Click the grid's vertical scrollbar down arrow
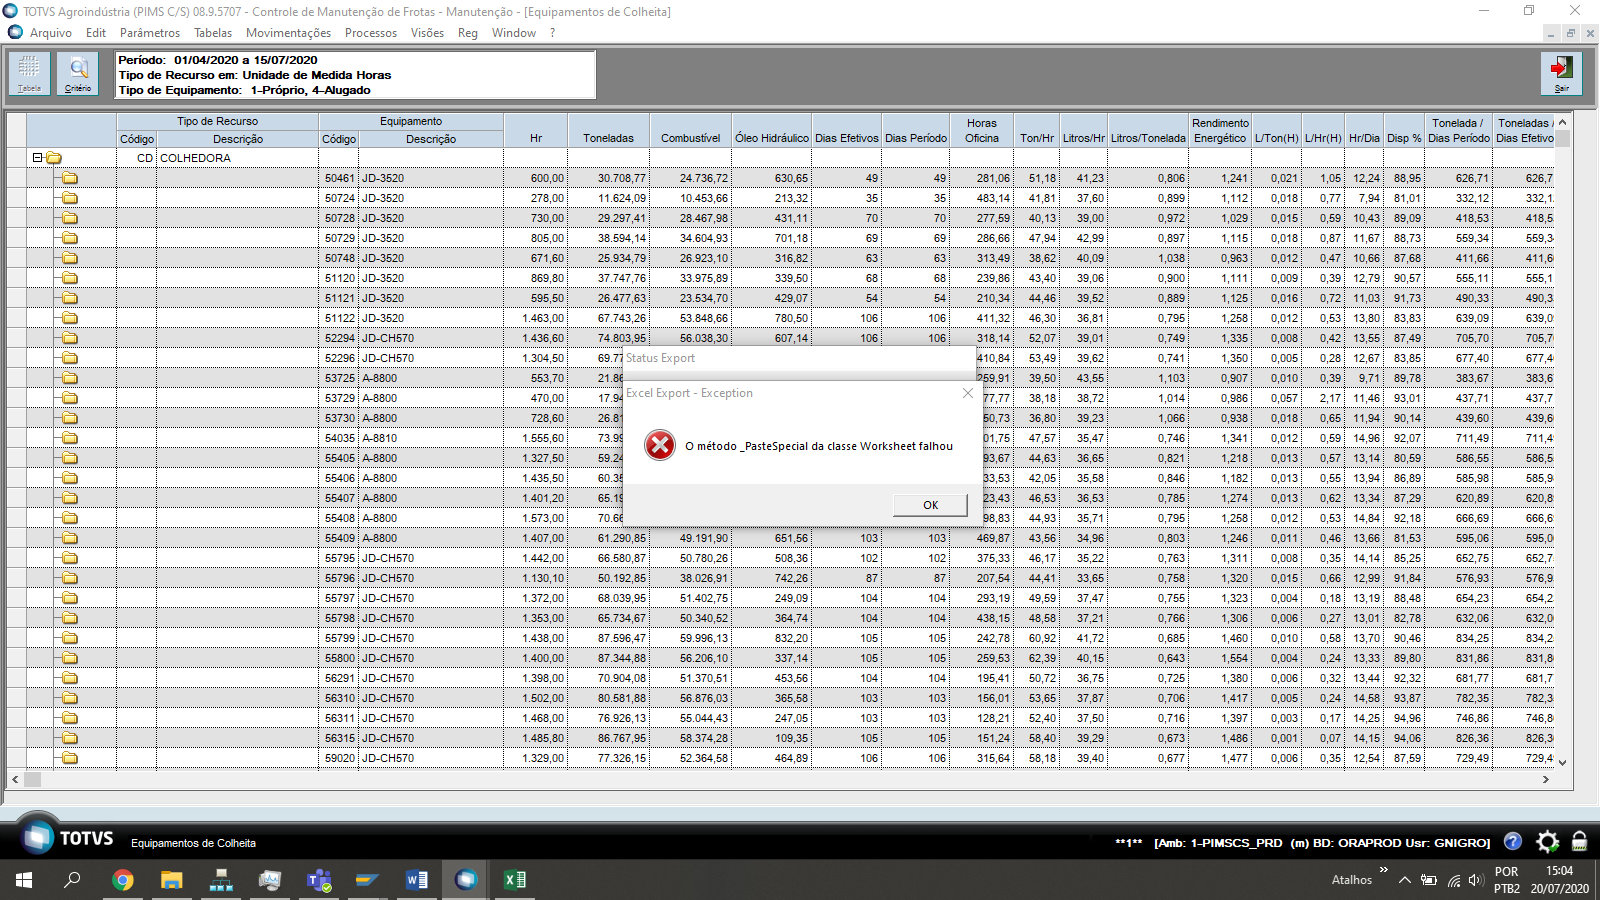 1562,762
